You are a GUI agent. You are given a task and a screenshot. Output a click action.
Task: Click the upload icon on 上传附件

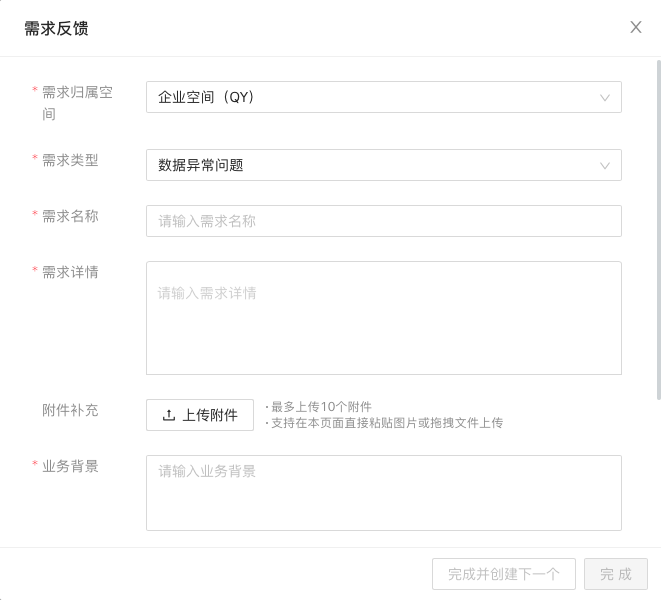pos(169,415)
